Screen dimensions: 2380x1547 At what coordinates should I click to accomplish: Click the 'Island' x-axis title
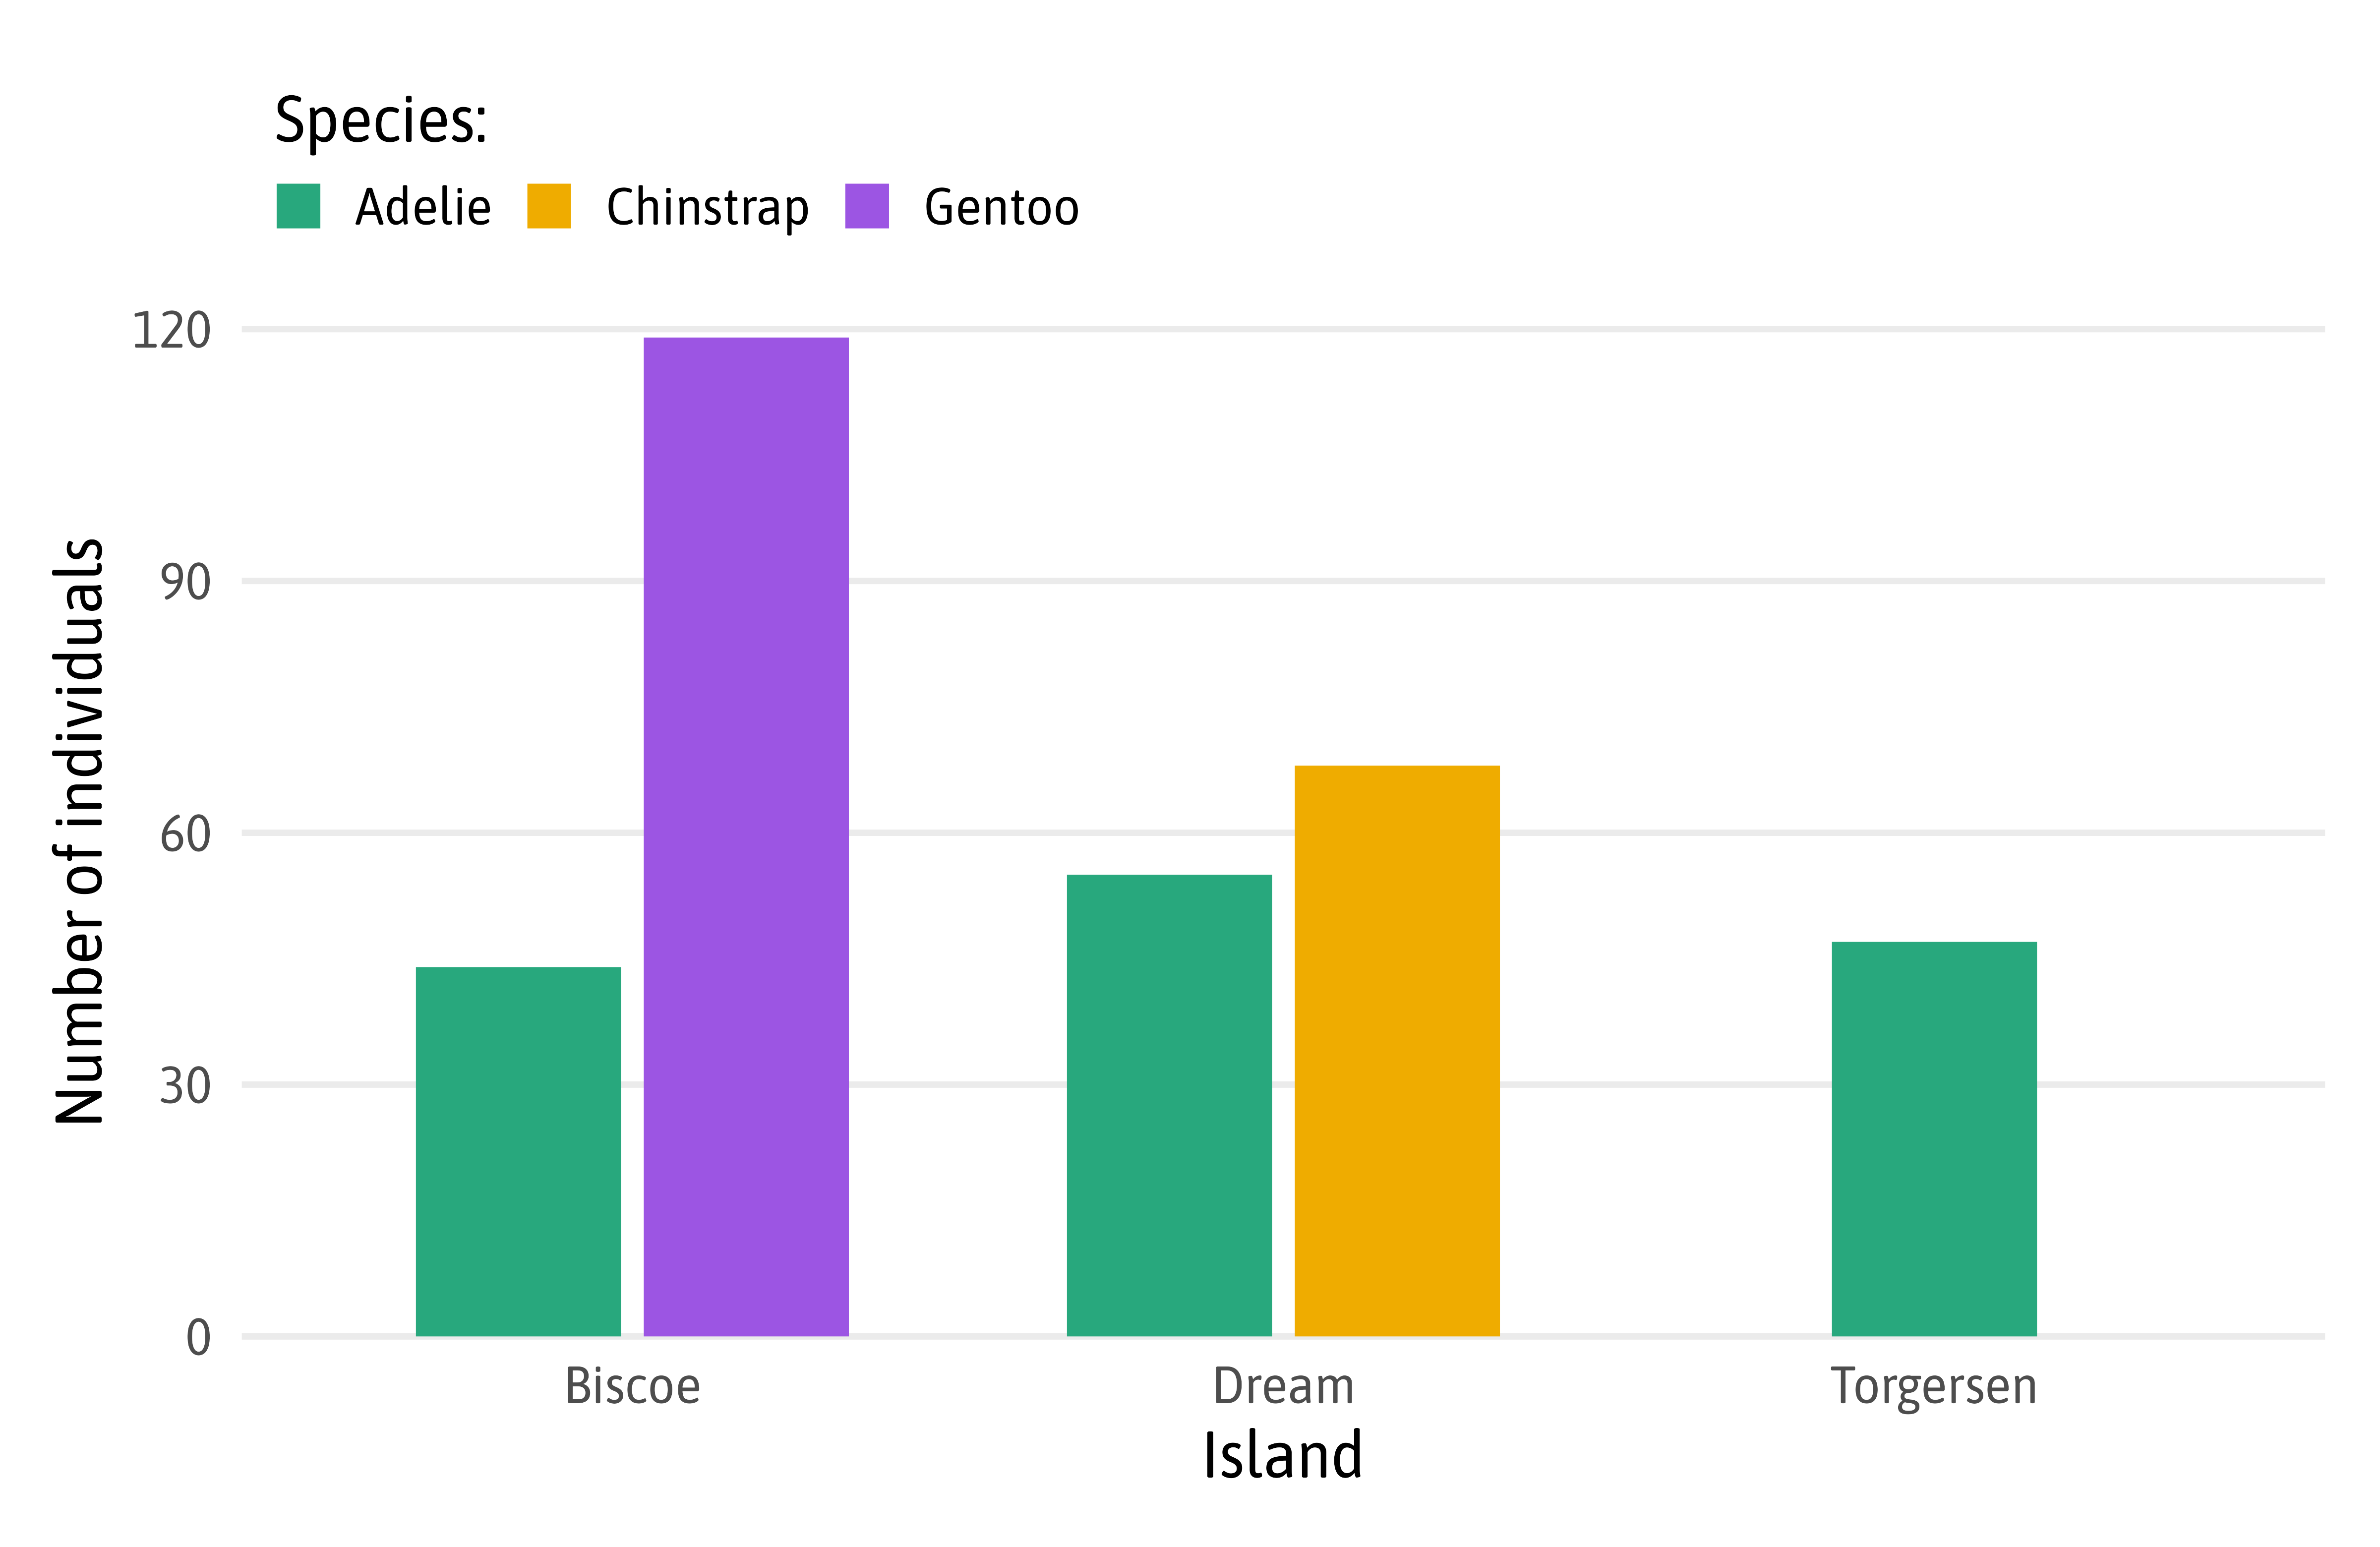click(1282, 1455)
